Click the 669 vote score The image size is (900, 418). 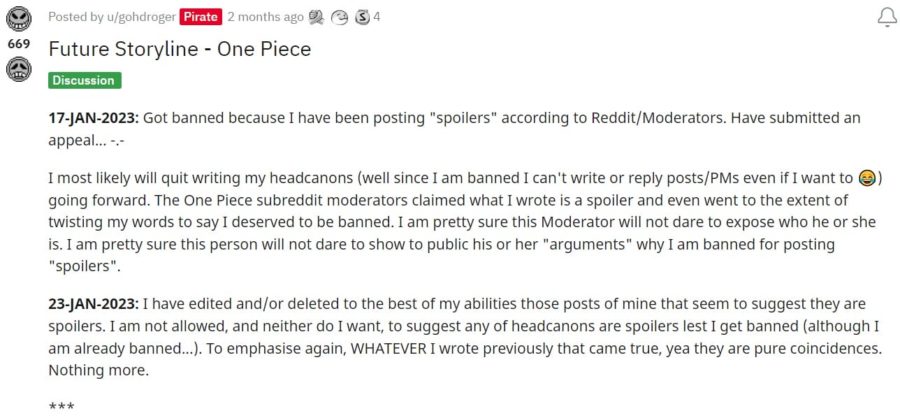tap(18, 46)
